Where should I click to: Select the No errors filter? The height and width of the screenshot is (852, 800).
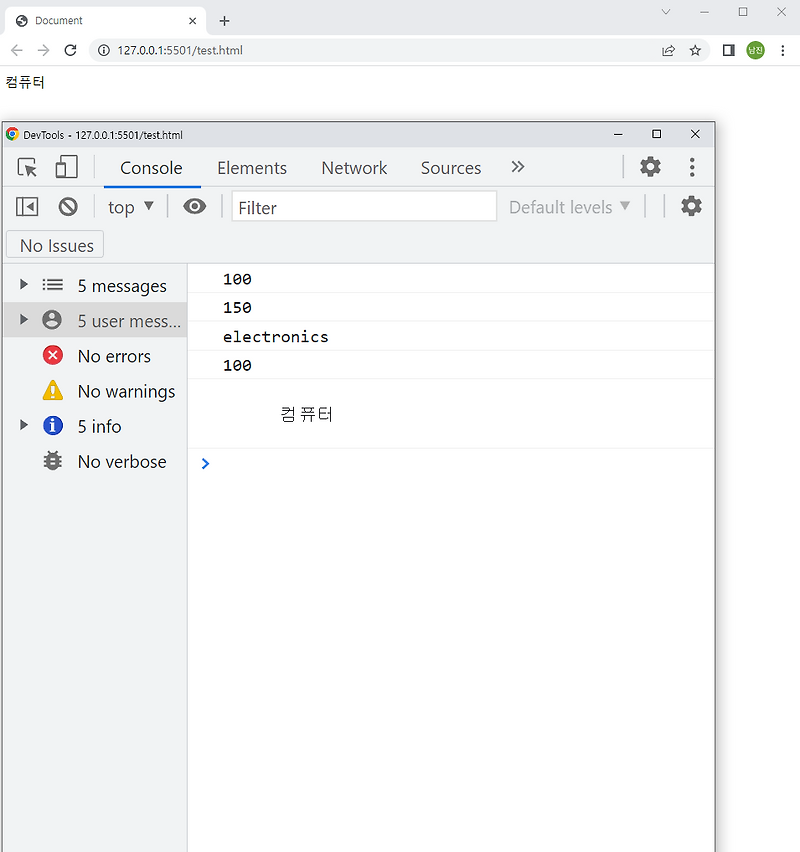114,355
